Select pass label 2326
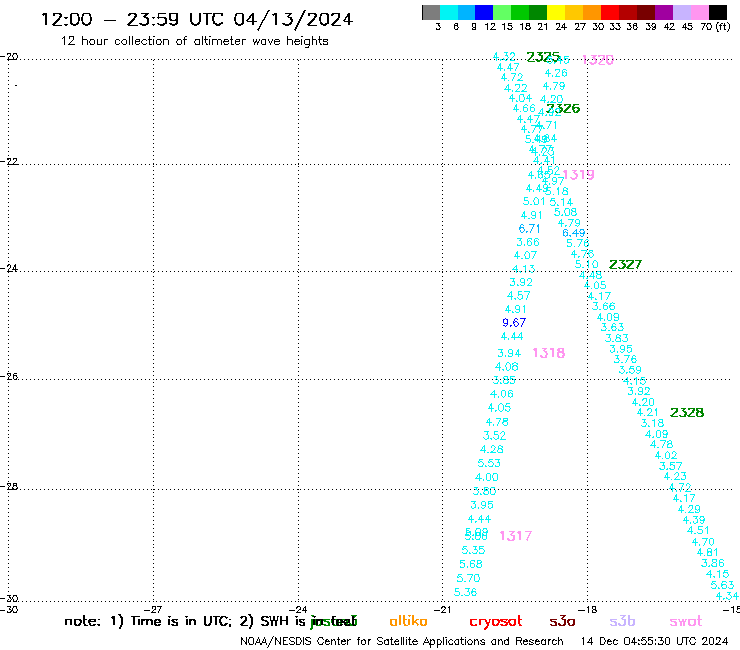The image size is (740, 650). point(563,109)
